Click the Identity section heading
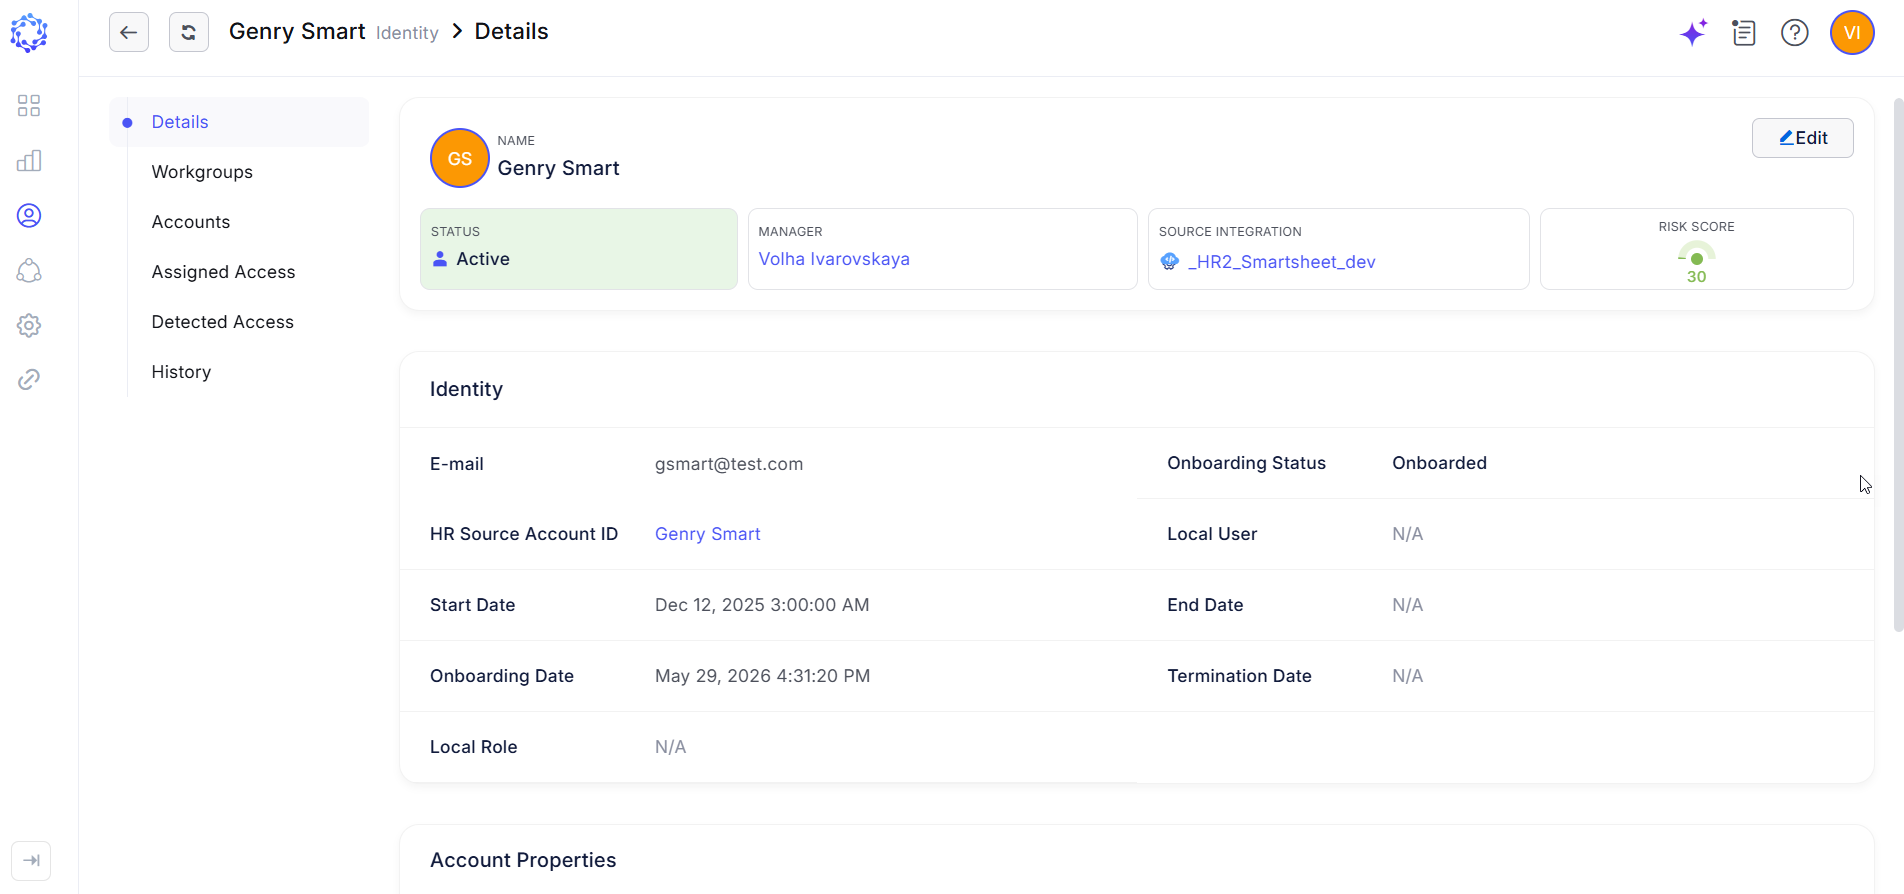 click(x=466, y=389)
